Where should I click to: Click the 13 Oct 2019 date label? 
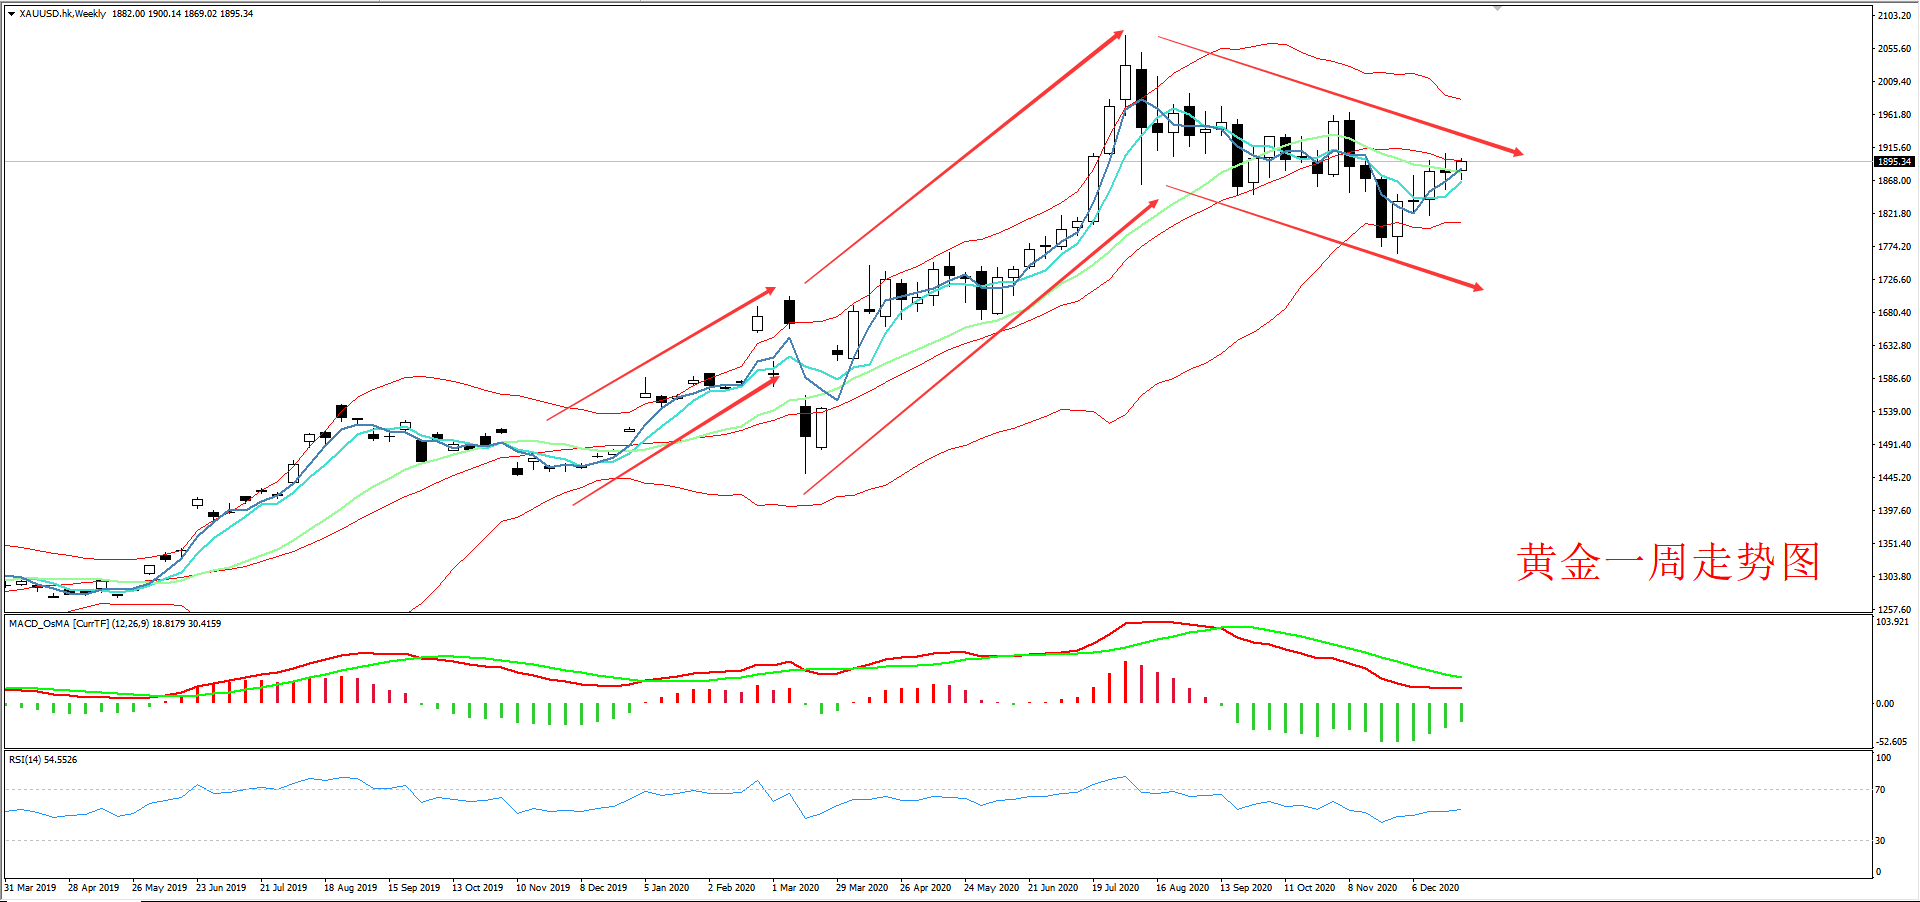477,887
